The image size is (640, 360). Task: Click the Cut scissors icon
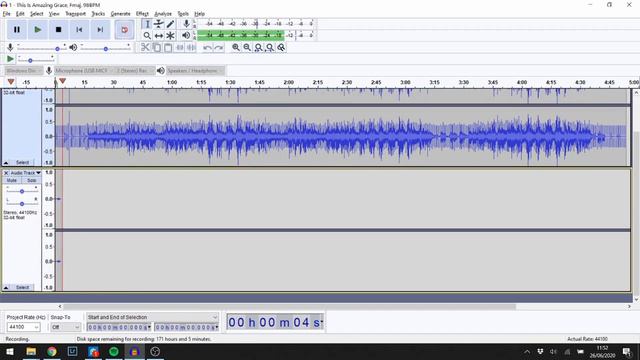[x=145, y=47]
